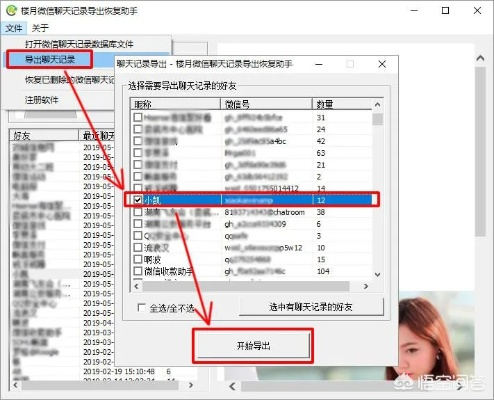Screen dimensions: 494x400
Task: Click the count cell showing 104
Action: click(323, 271)
